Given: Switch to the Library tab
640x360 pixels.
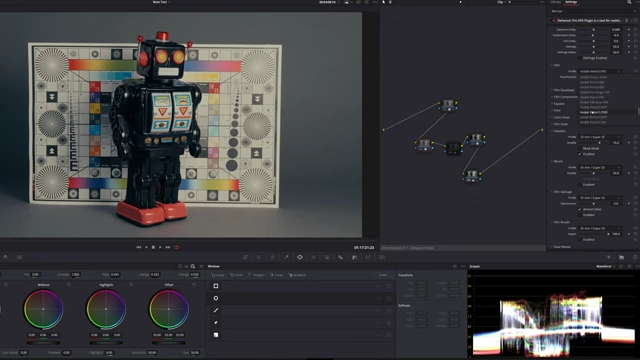Looking at the screenshot, I should pyautogui.click(x=556, y=2).
